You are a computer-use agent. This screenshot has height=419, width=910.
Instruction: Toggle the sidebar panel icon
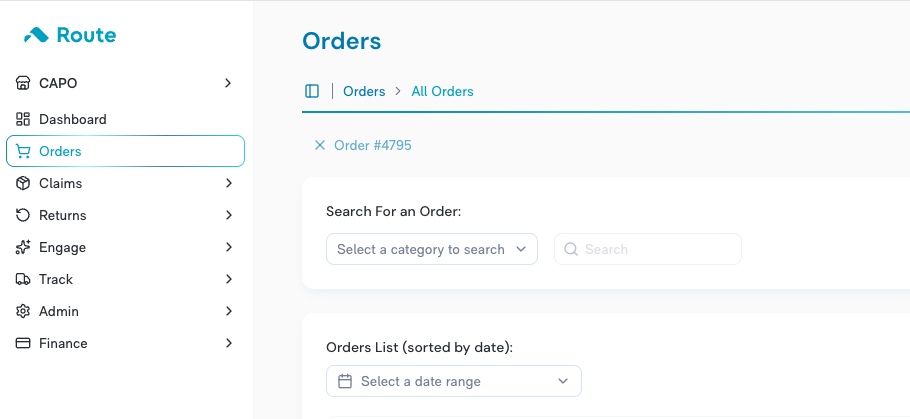[x=312, y=91]
